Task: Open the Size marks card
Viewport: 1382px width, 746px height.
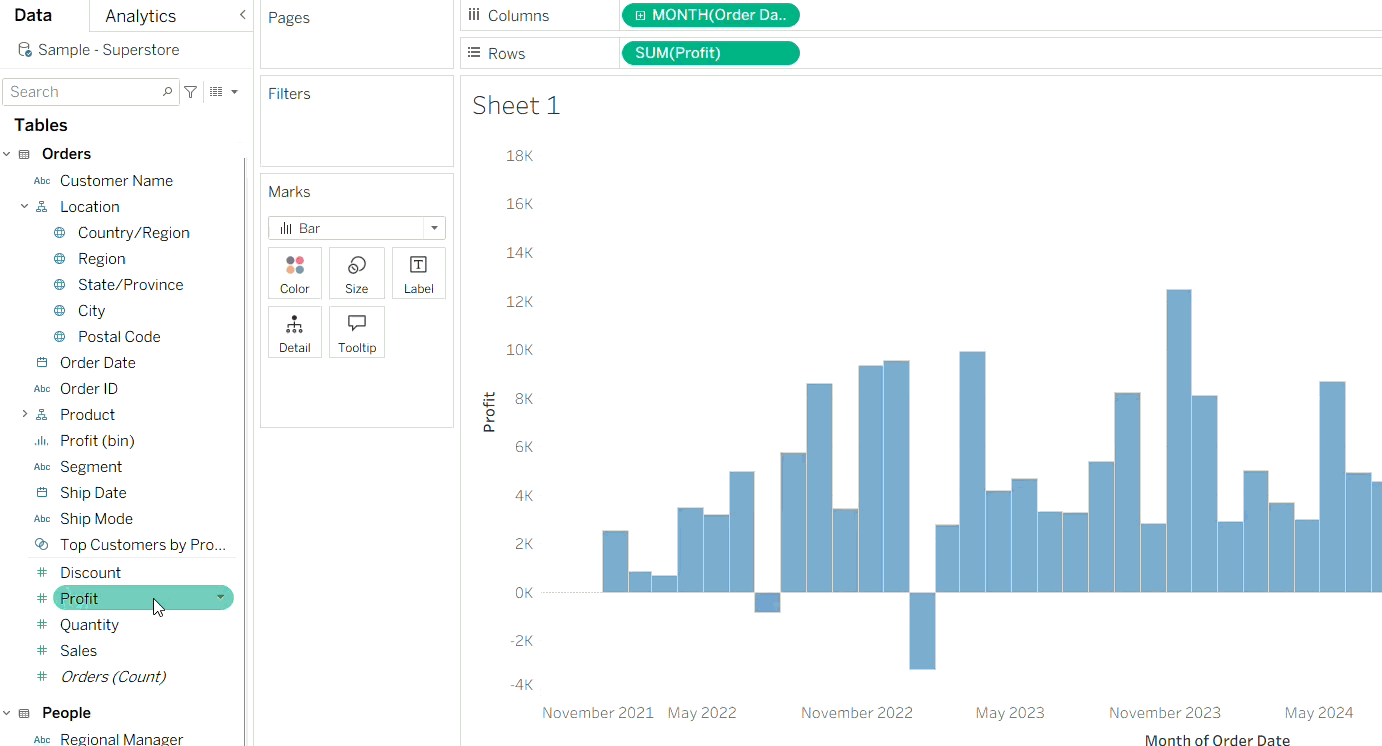Action: click(x=357, y=273)
